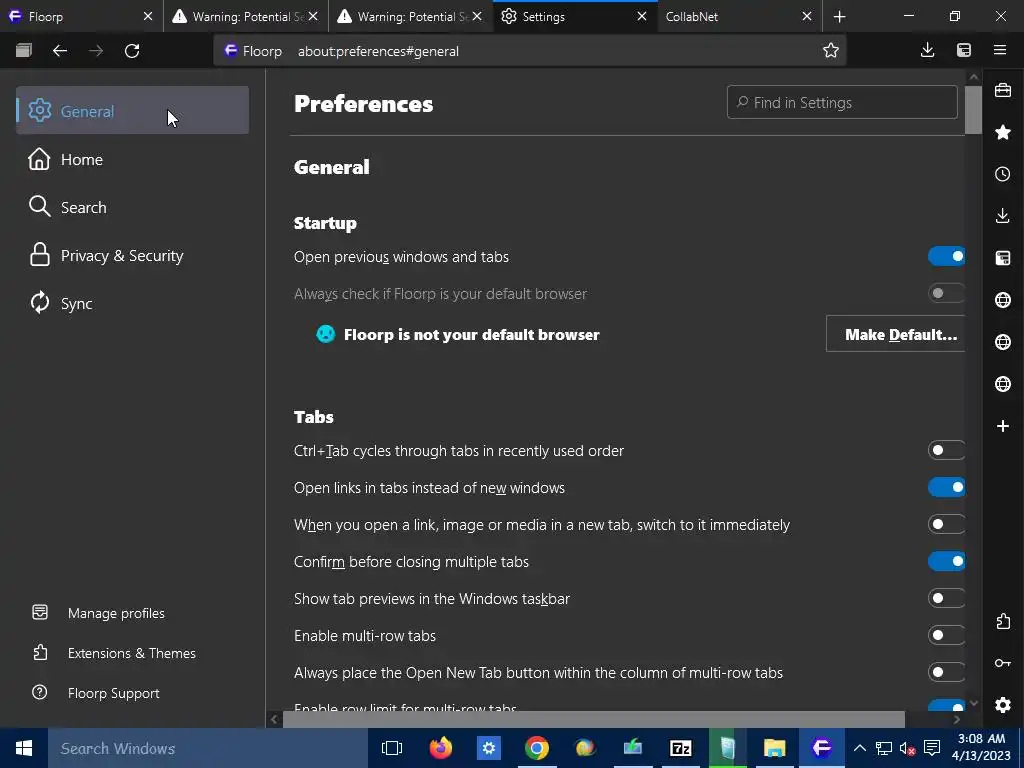Toggle the sidebar toolbar icon
The height and width of the screenshot is (768, 1024).
964,50
